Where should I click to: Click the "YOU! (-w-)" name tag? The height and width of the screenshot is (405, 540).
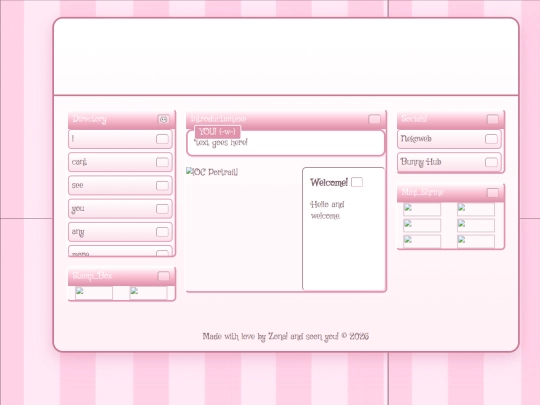tap(217, 132)
